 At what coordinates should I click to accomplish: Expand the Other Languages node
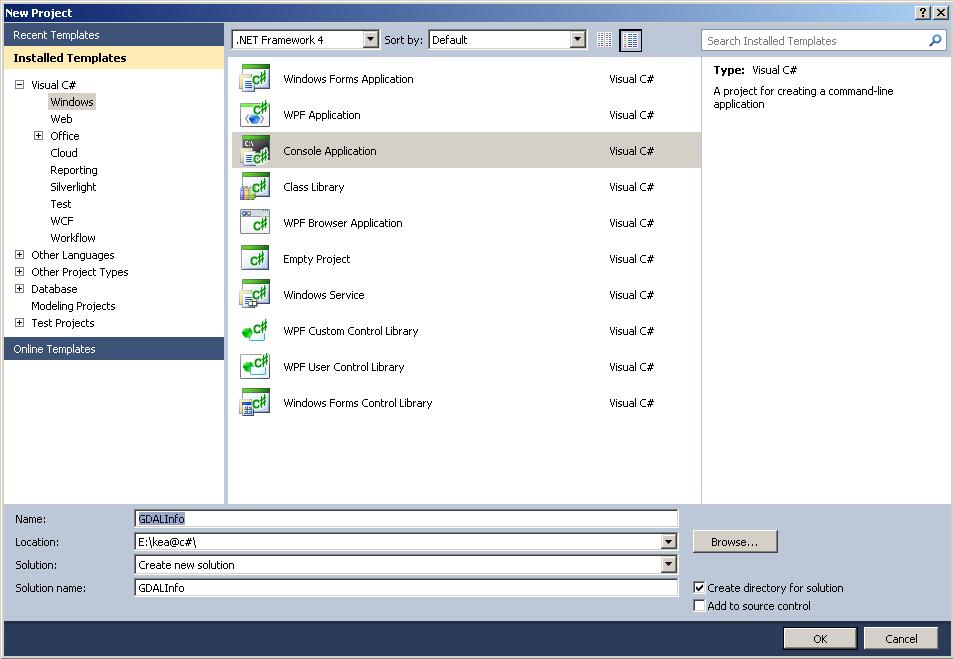[19, 255]
